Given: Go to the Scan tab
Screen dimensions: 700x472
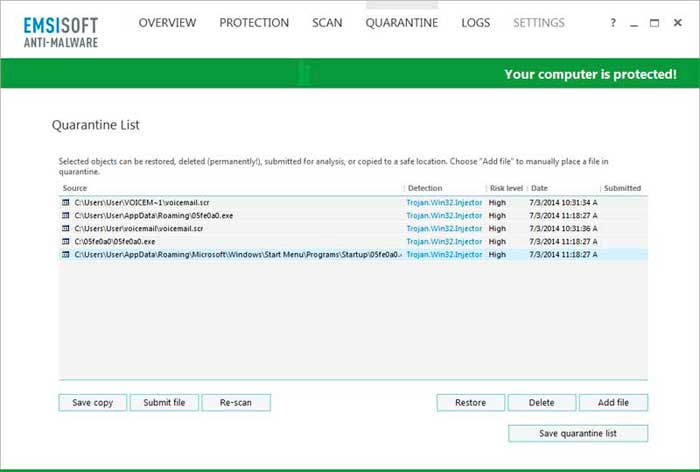Looking at the screenshot, I should (327, 23).
